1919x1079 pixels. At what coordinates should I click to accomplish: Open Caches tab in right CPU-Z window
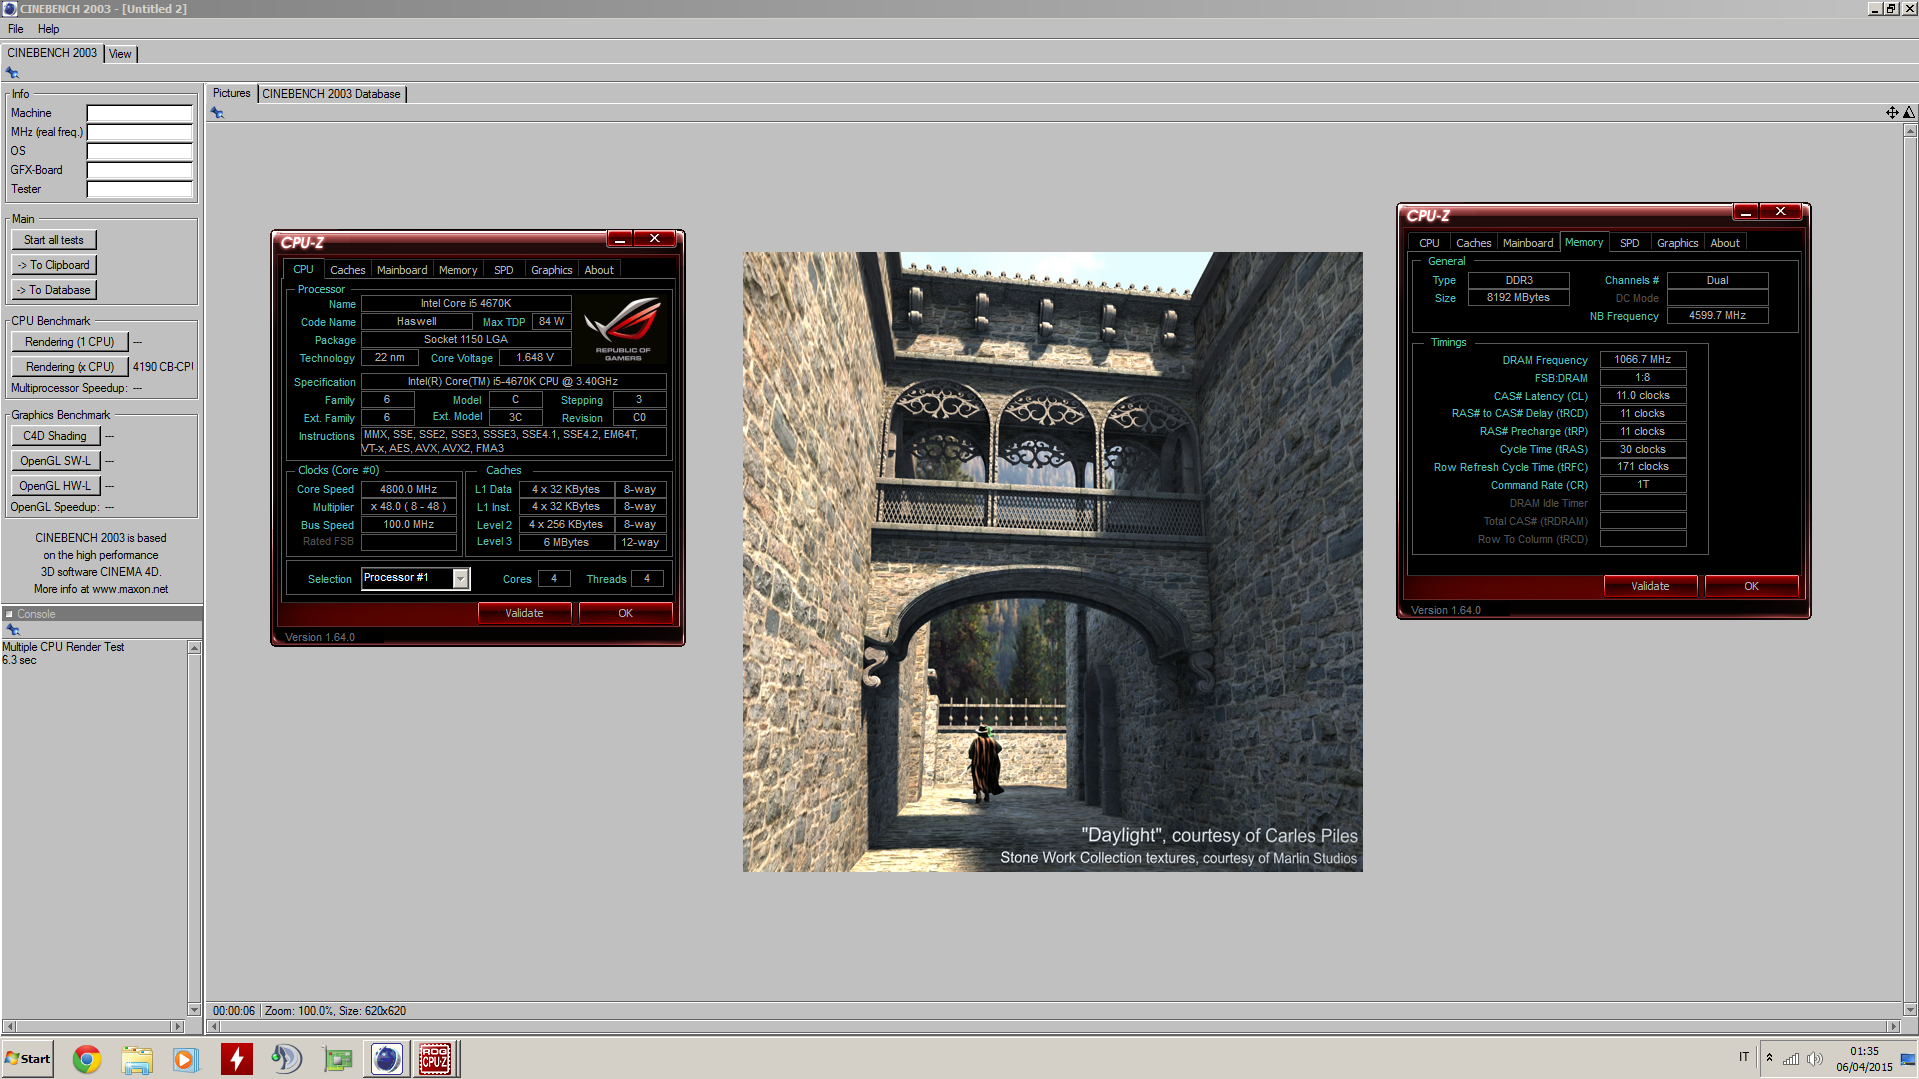tap(1473, 243)
